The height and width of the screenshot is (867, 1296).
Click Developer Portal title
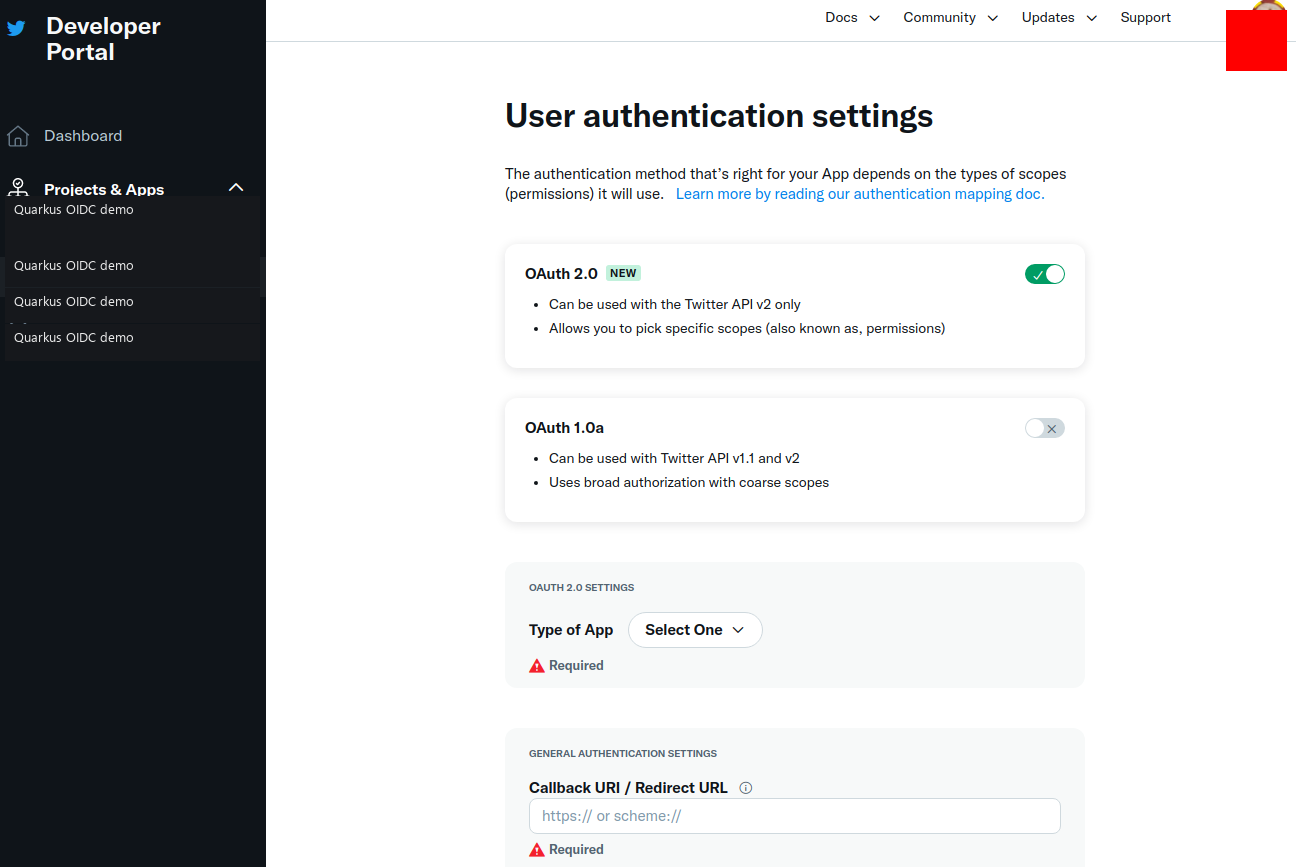pos(103,39)
